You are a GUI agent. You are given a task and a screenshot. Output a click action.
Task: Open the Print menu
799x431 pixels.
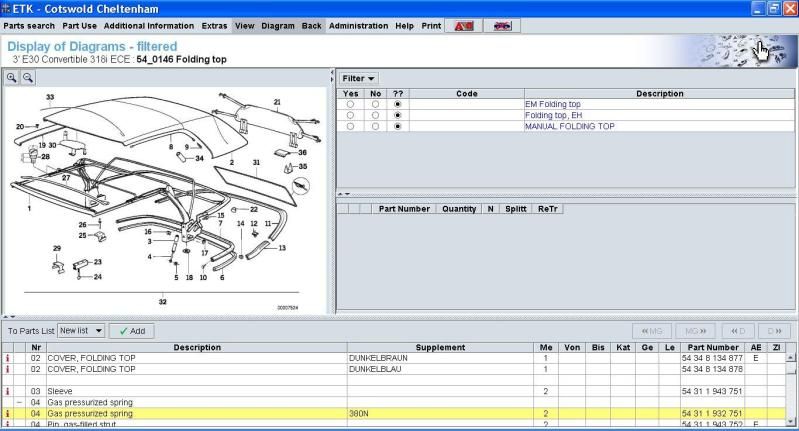point(431,25)
